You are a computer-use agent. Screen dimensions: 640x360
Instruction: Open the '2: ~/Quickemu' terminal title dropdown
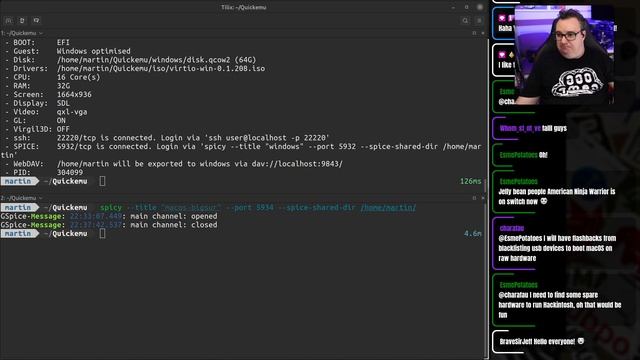coord(21,198)
